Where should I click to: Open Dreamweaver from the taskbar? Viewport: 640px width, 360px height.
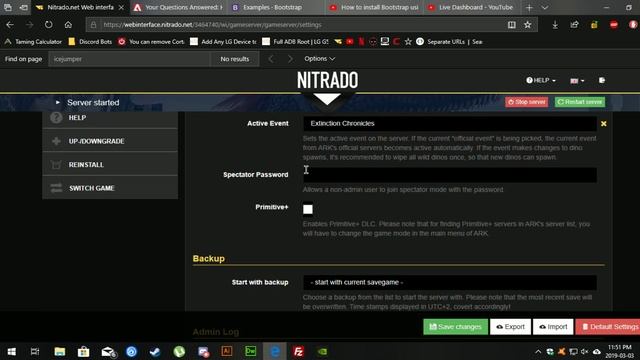(x=250, y=351)
